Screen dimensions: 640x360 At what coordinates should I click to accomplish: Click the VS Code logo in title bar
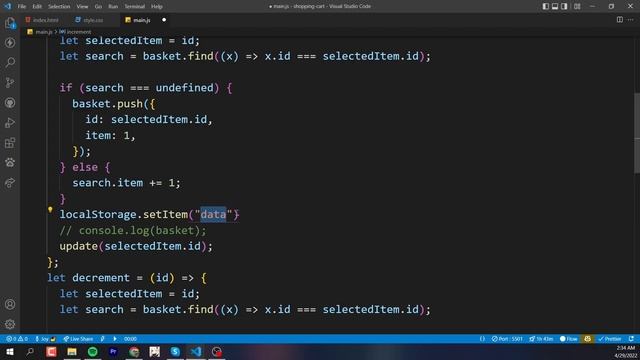(x=8, y=6)
